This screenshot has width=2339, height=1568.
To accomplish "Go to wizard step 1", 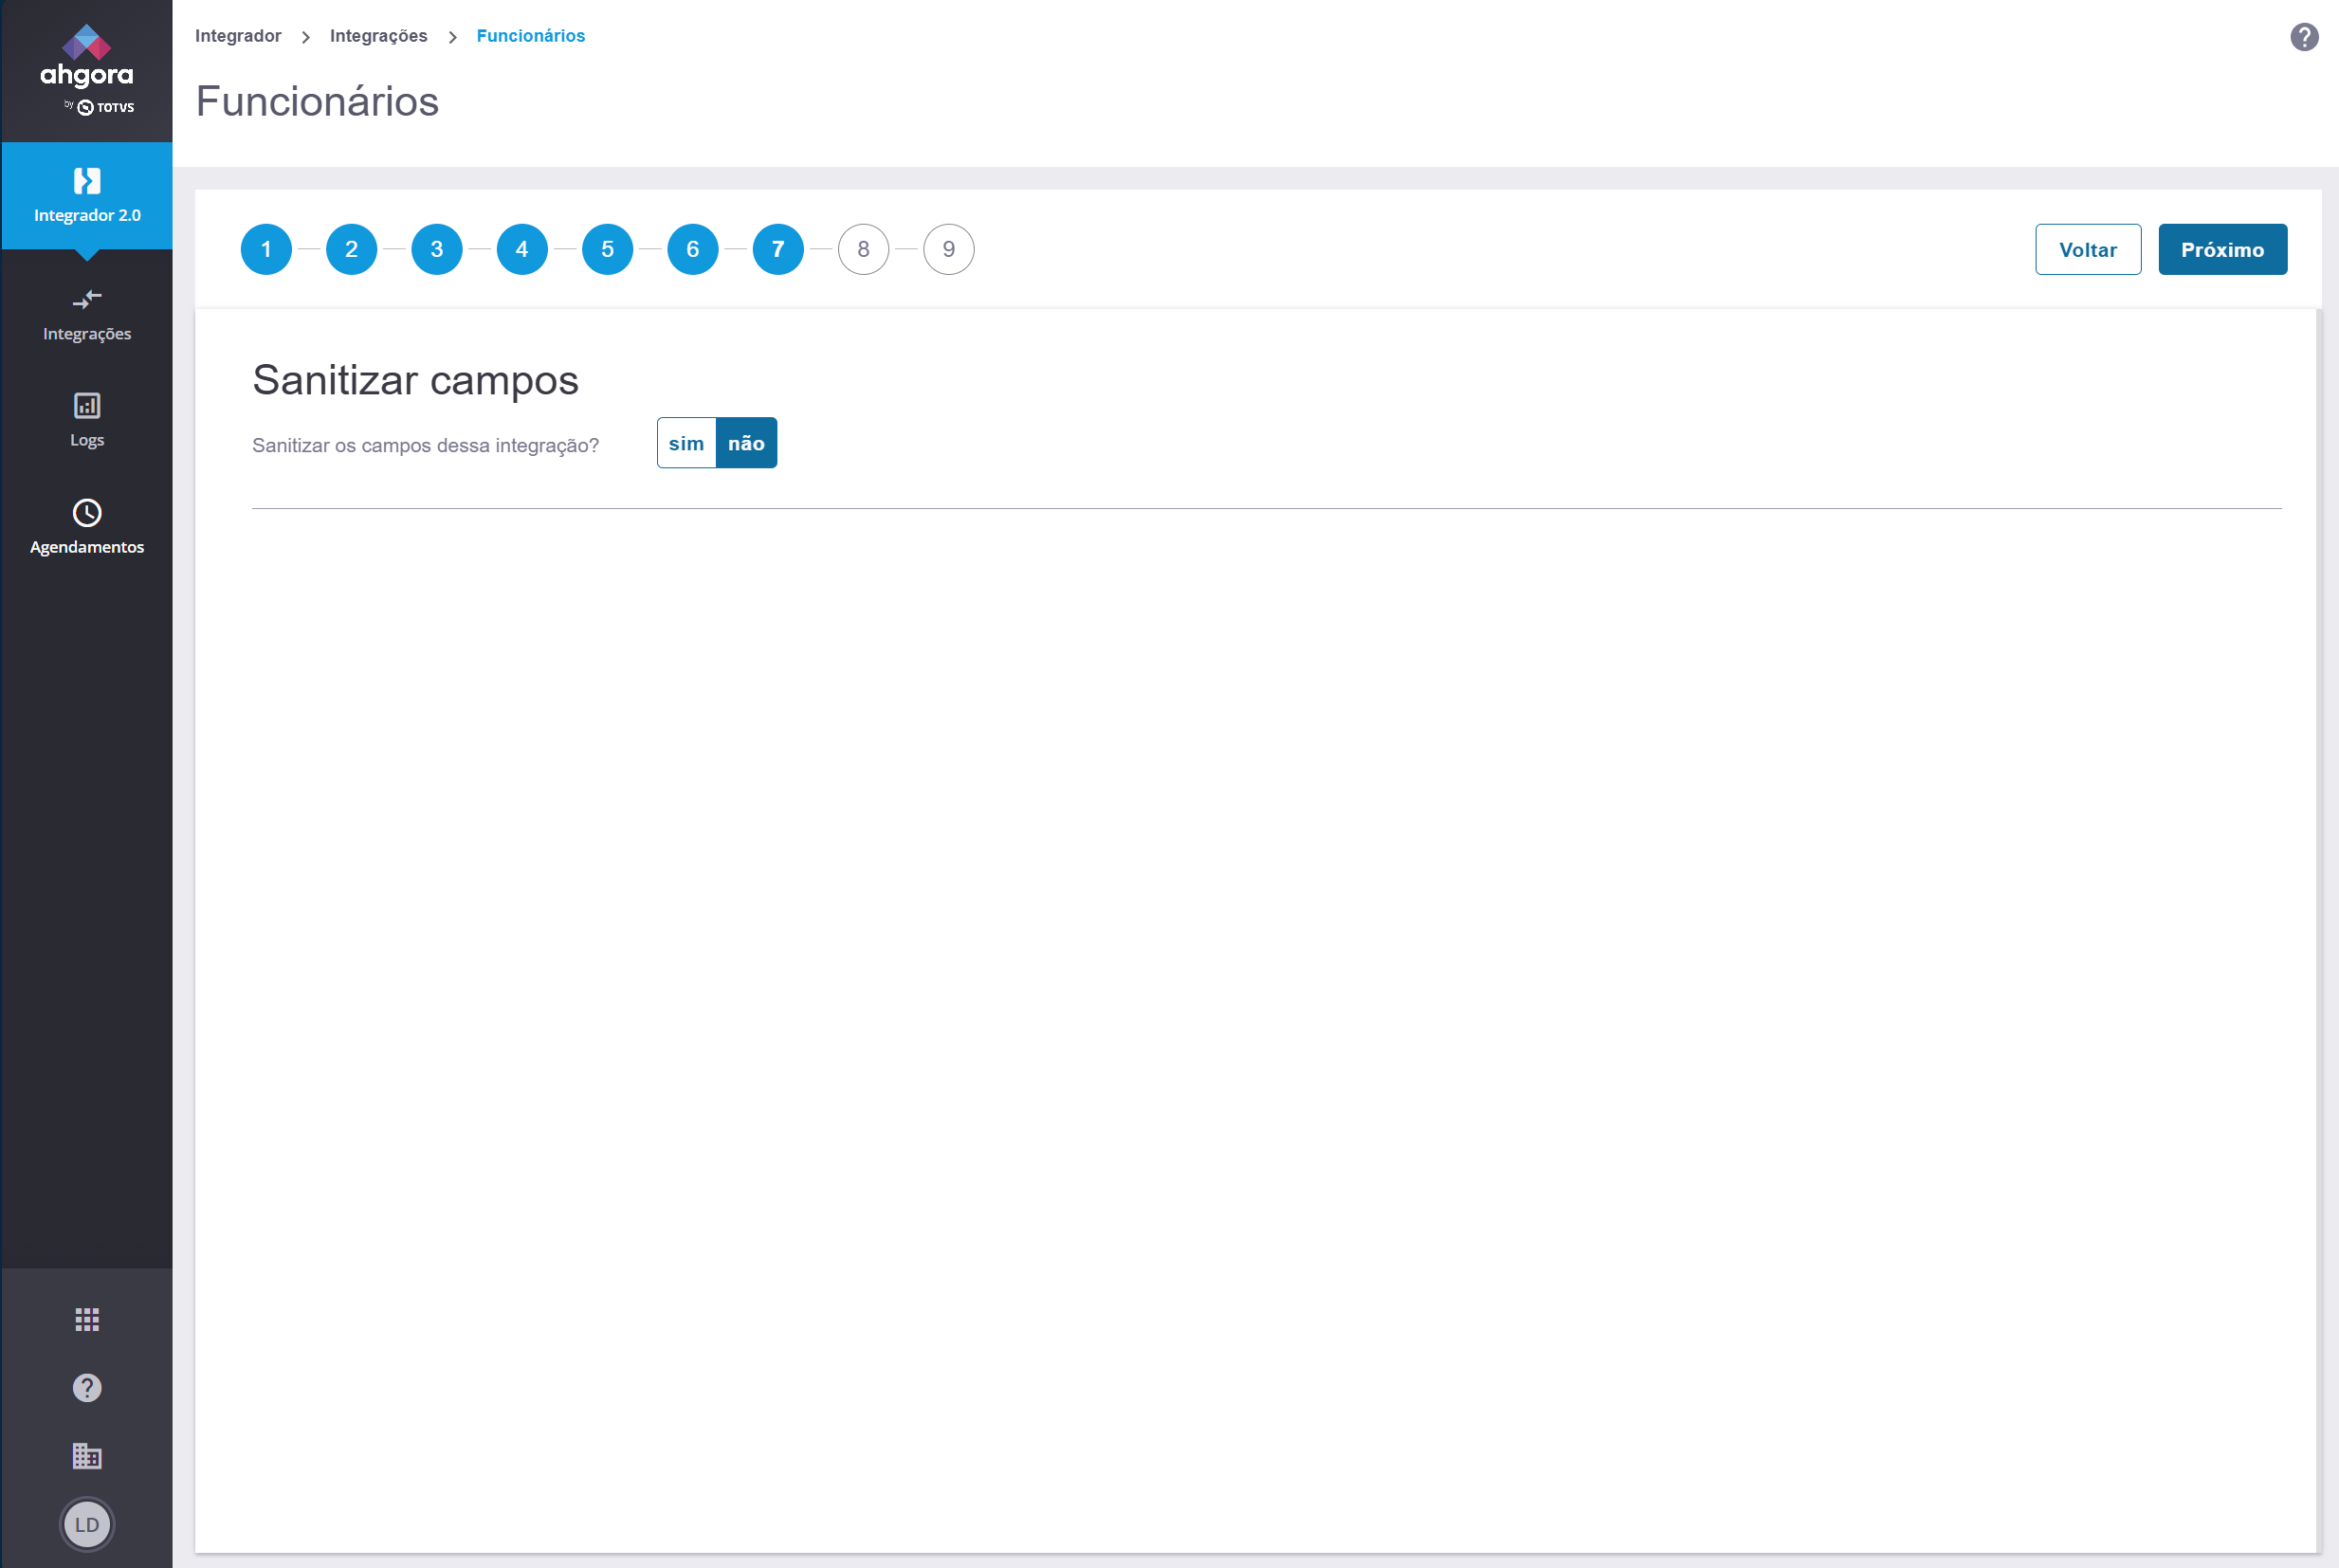I will [266, 249].
